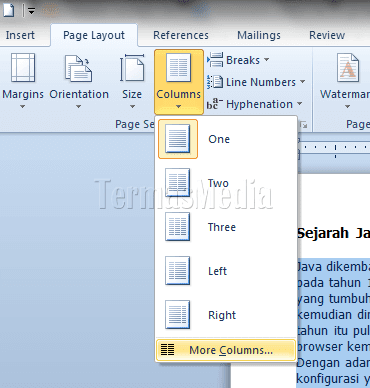Click the line starting 'Dengan ada'

point(333,363)
